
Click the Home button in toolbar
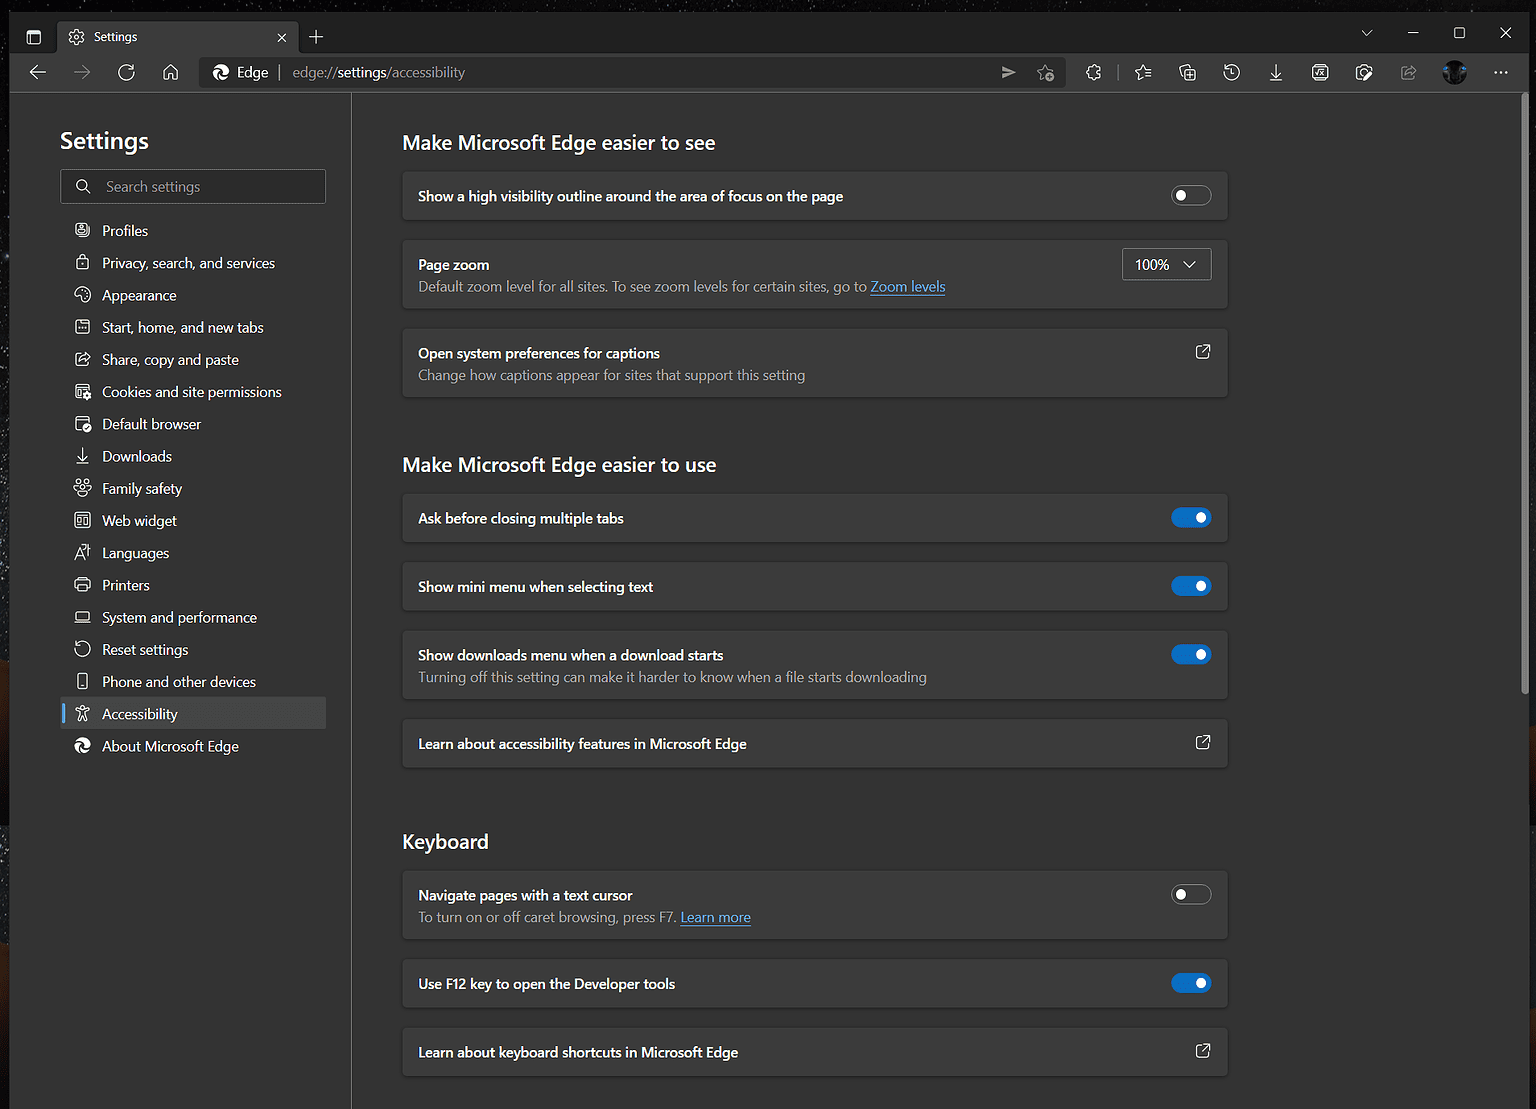pyautogui.click(x=170, y=72)
